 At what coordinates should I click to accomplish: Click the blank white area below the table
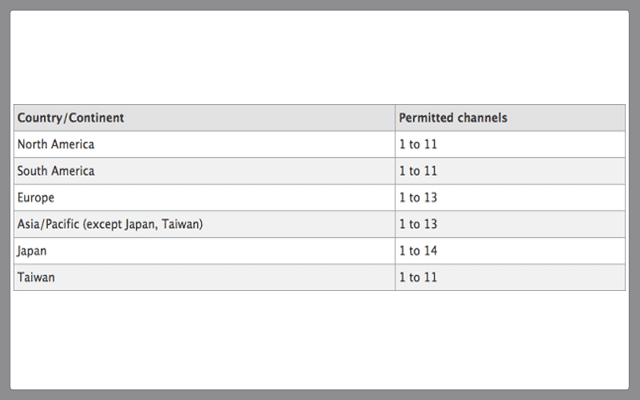point(320,340)
